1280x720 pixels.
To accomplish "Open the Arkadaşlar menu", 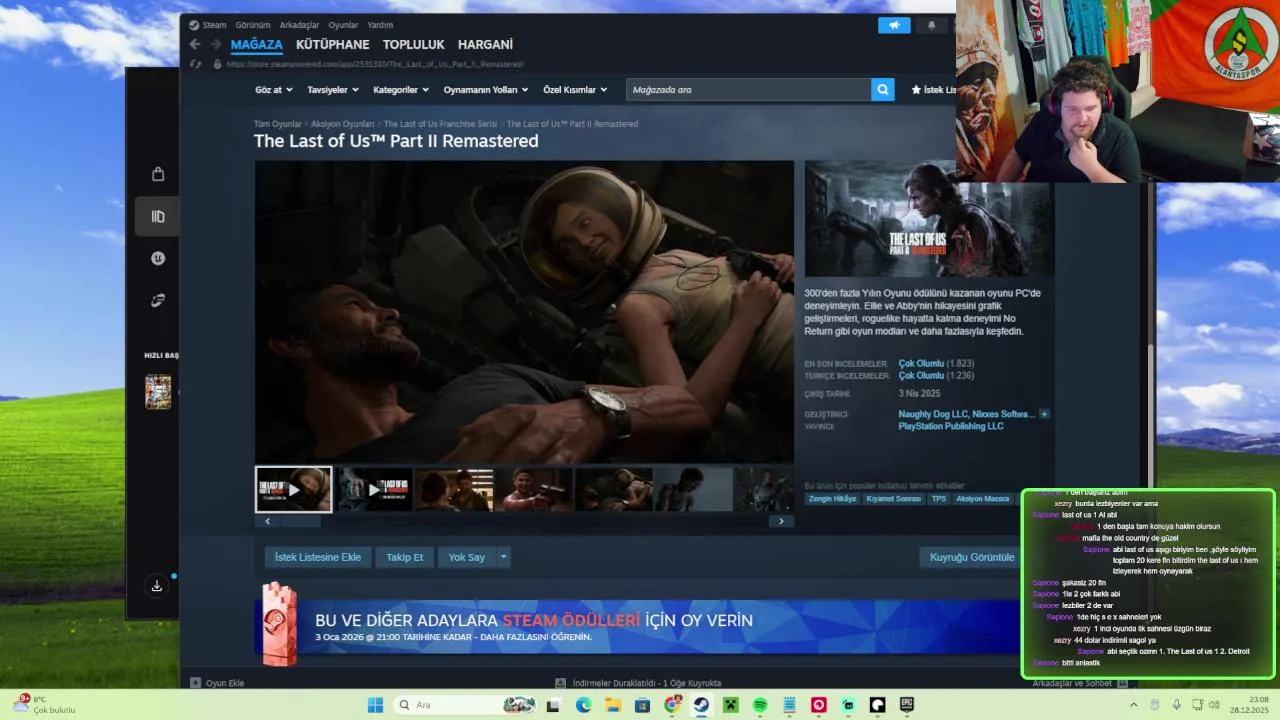I will tap(300, 25).
